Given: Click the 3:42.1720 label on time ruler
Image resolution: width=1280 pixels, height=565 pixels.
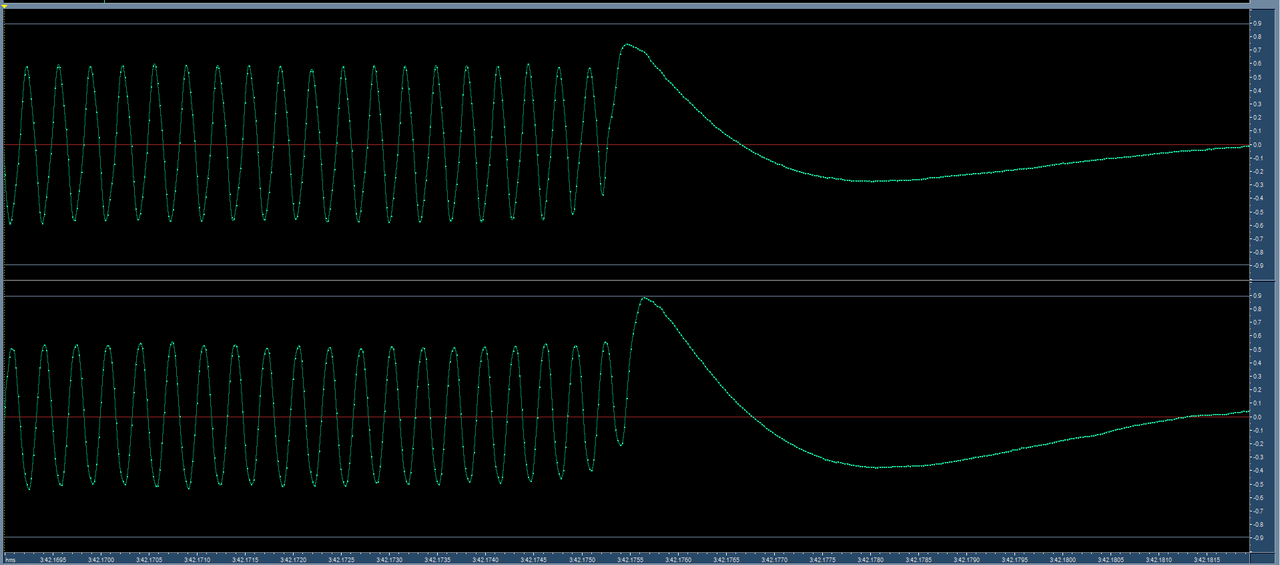Looking at the screenshot, I should (x=293, y=560).
